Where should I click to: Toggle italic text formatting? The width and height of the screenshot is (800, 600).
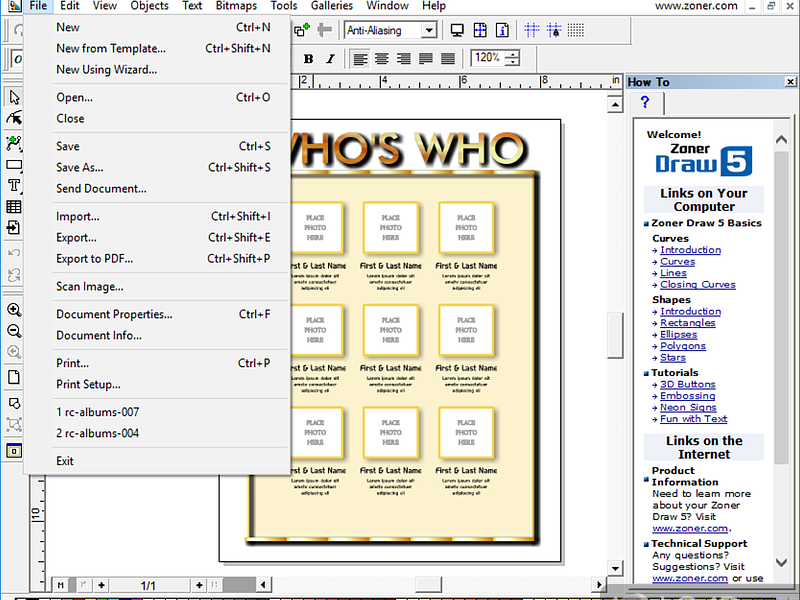click(x=331, y=59)
